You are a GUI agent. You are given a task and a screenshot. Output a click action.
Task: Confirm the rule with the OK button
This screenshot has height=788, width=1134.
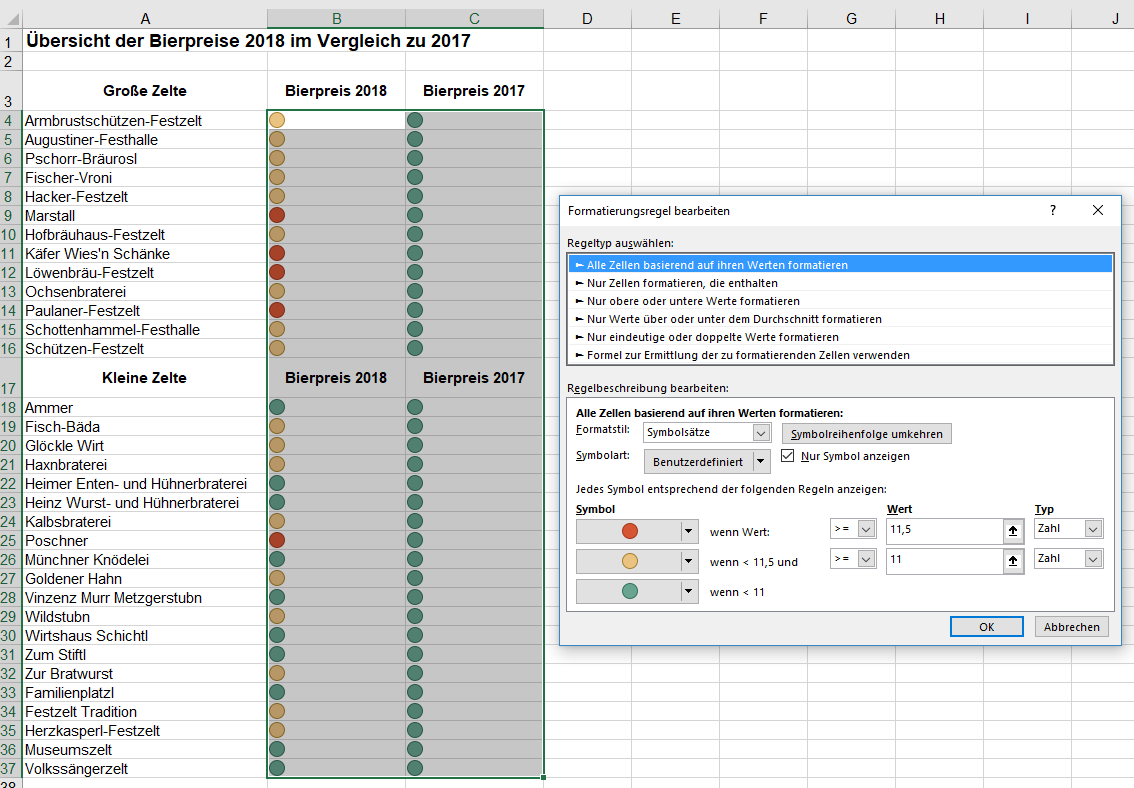coord(986,627)
